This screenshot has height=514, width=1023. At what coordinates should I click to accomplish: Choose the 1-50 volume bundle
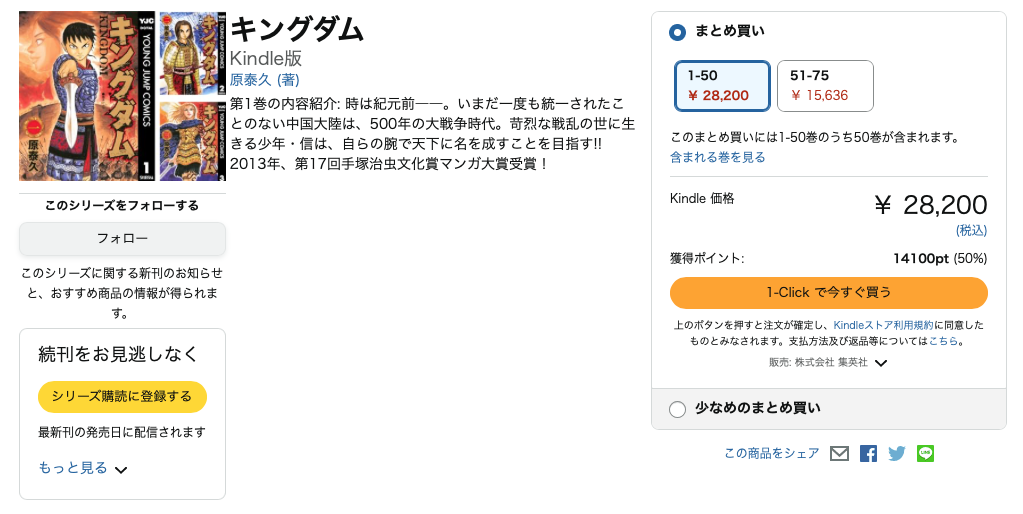click(x=721, y=86)
